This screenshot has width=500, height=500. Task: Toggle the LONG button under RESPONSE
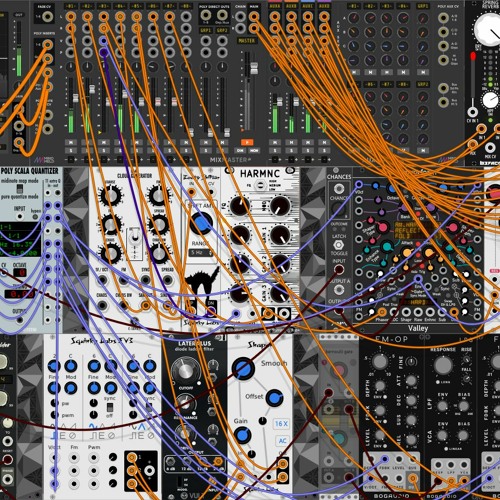(x=437, y=382)
